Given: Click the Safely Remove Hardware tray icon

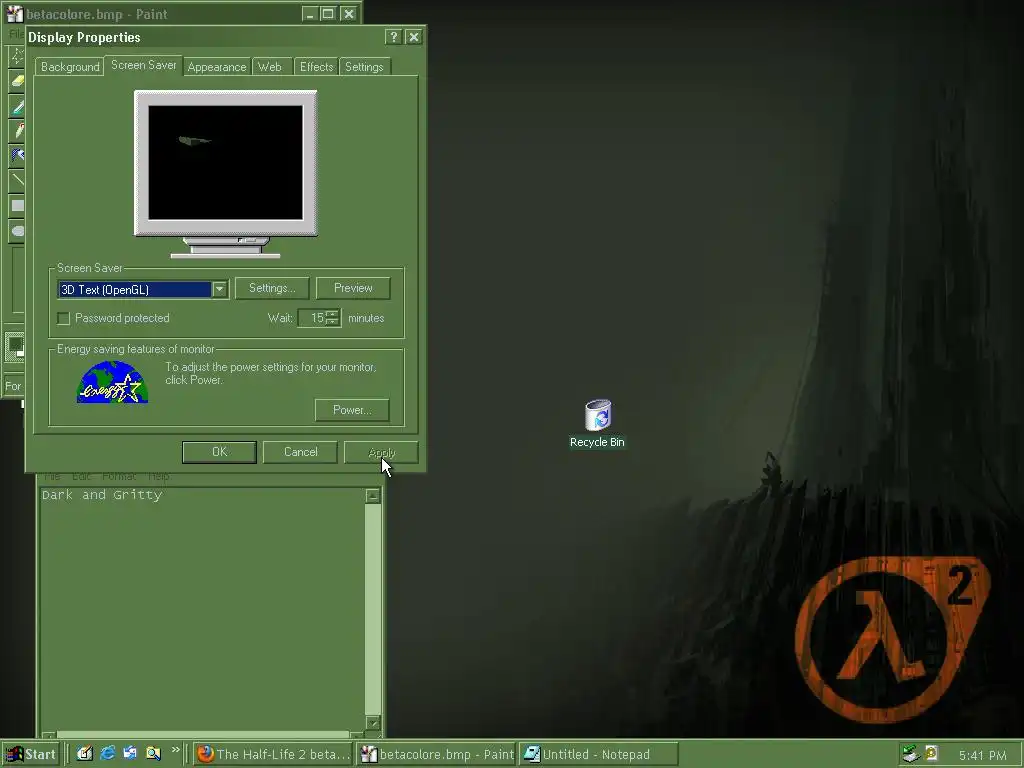Looking at the screenshot, I should (910, 754).
